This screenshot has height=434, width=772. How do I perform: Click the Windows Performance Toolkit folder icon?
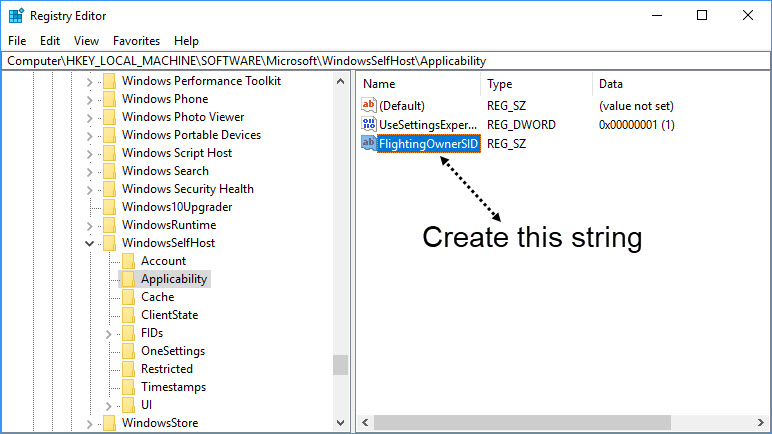coord(110,81)
